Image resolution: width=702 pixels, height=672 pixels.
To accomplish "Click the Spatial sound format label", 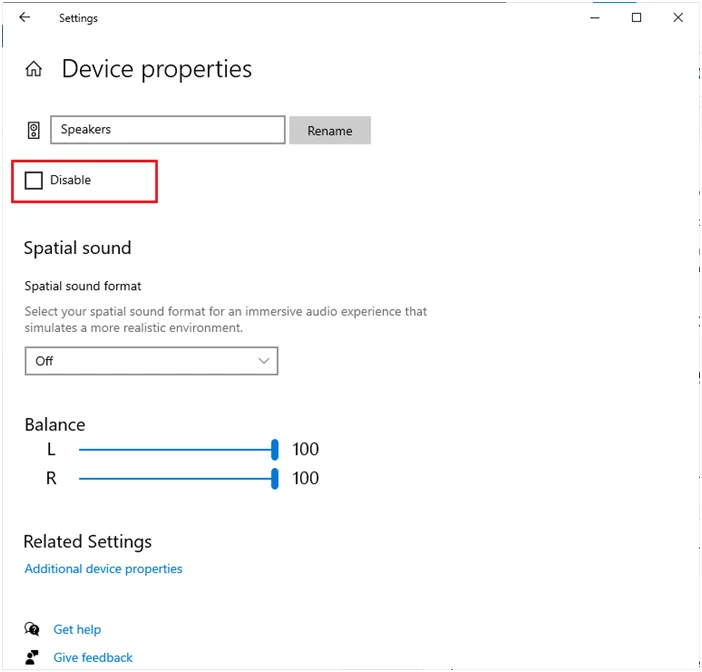I will (83, 286).
